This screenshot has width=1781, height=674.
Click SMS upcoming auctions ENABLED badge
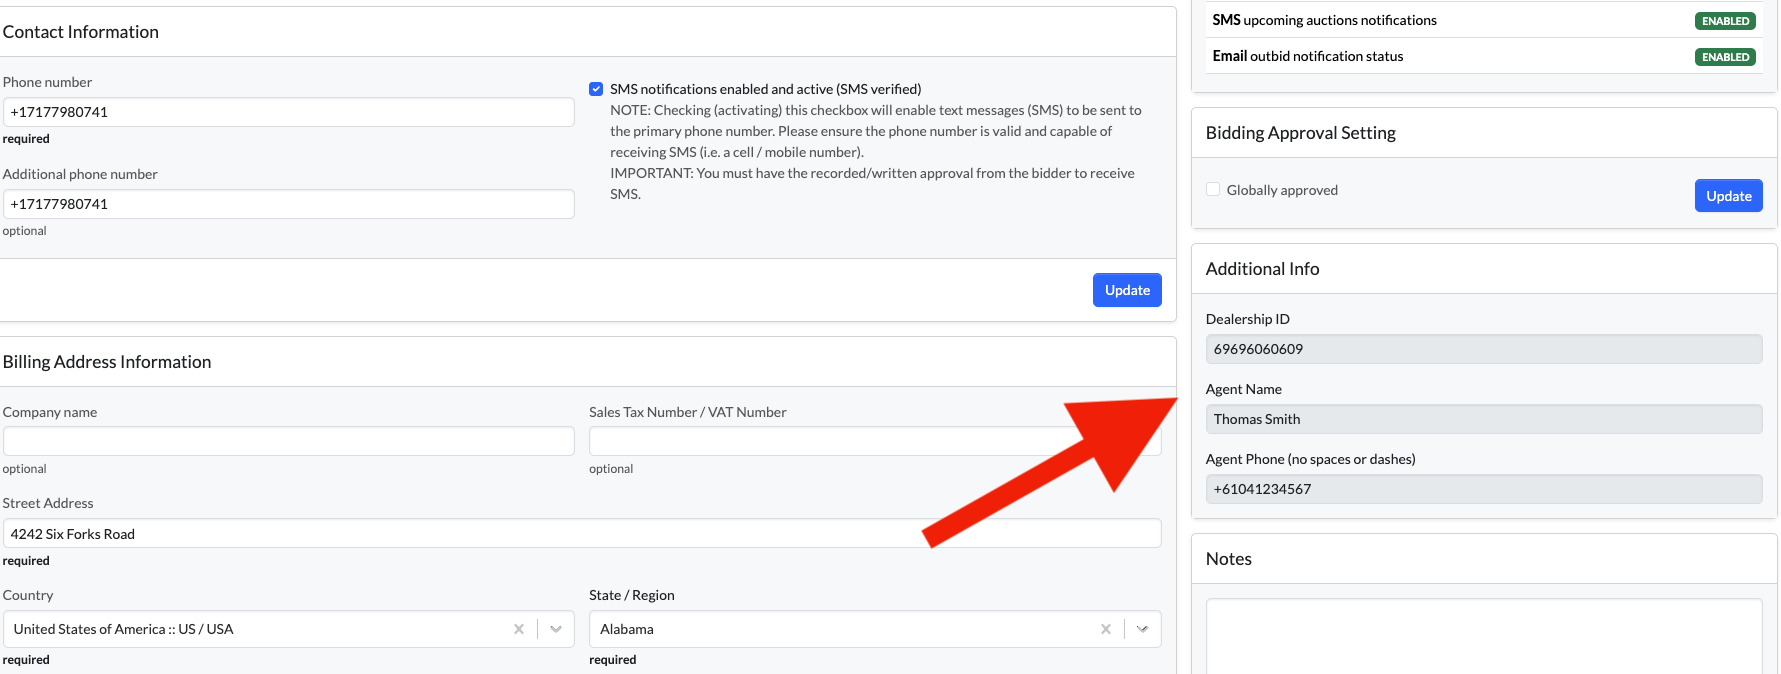click(x=1725, y=21)
